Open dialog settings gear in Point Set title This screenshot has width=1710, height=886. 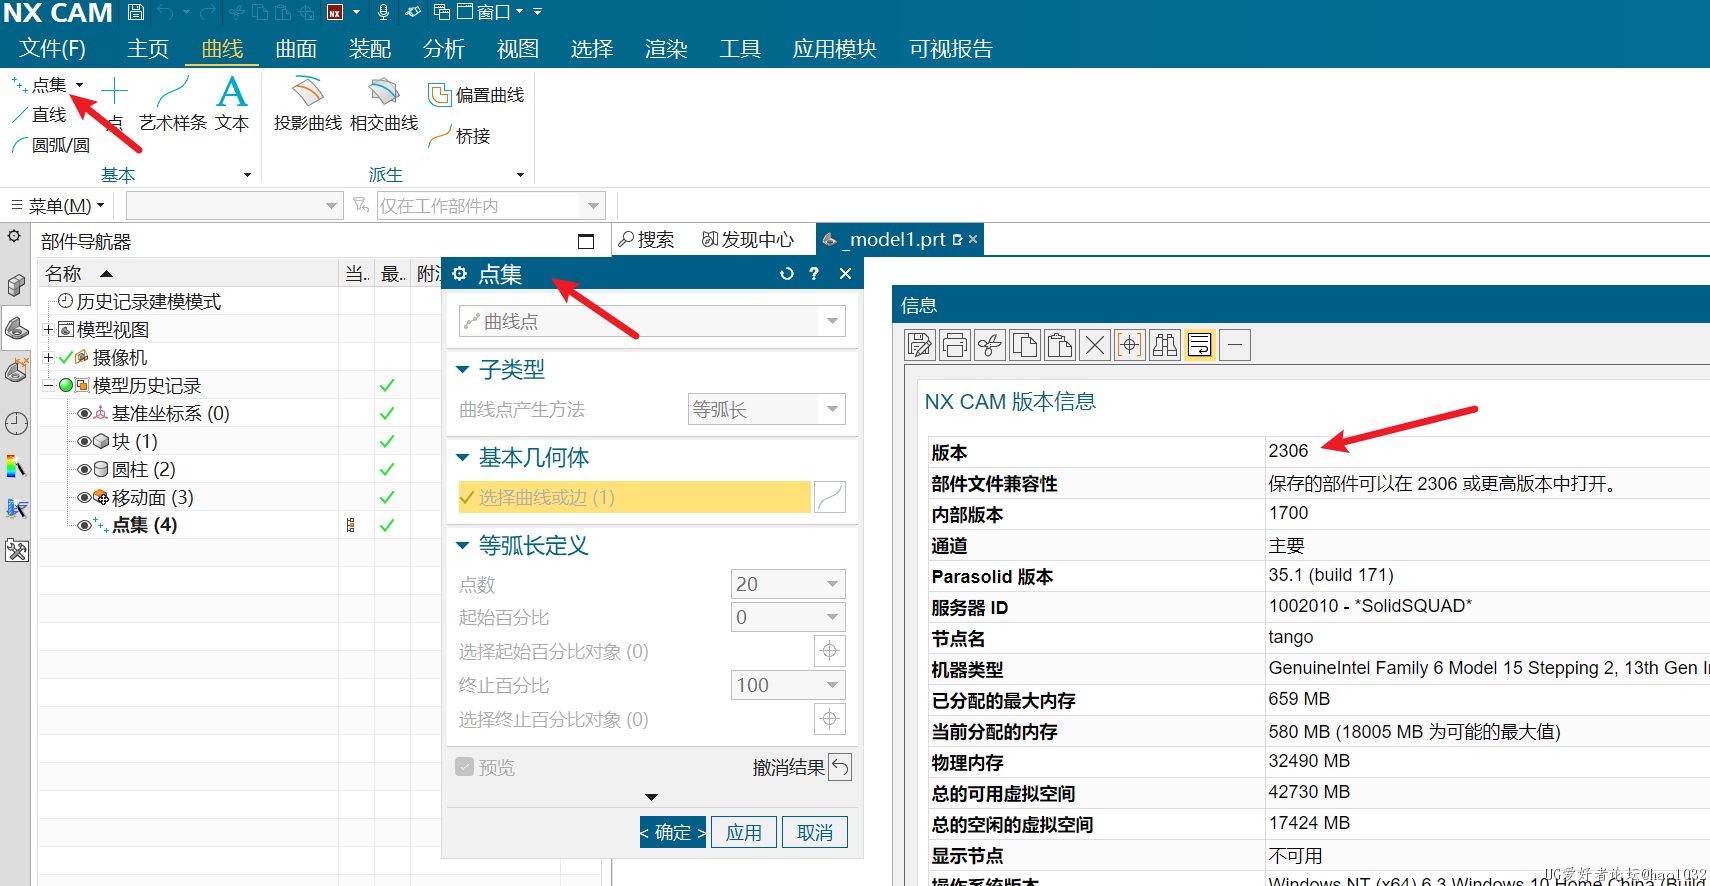pyautogui.click(x=460, y=274)
